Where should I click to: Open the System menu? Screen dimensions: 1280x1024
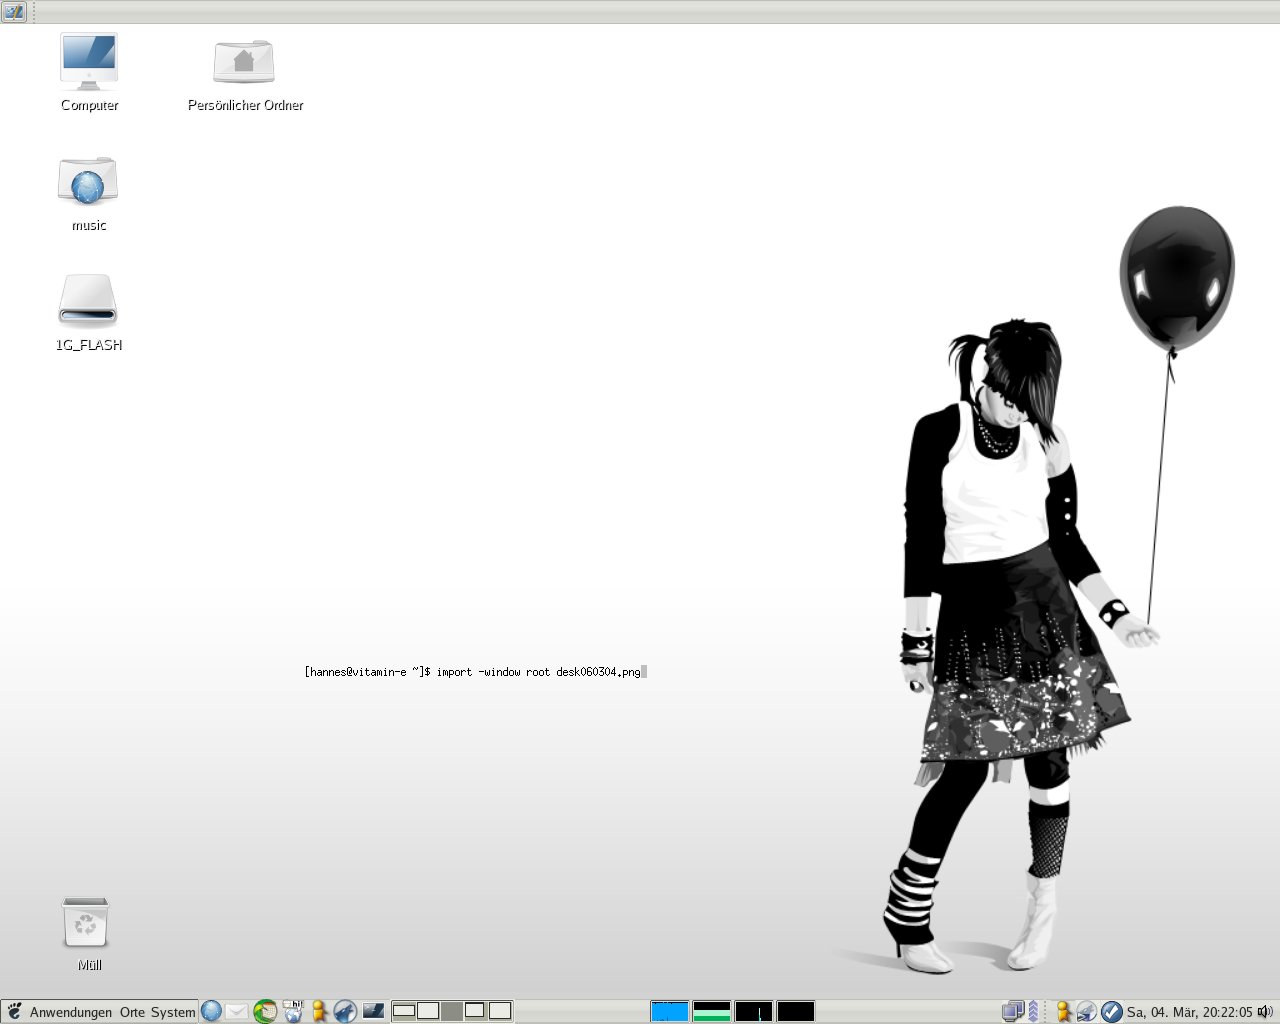pyautogui.click(x=173, y=1012)
